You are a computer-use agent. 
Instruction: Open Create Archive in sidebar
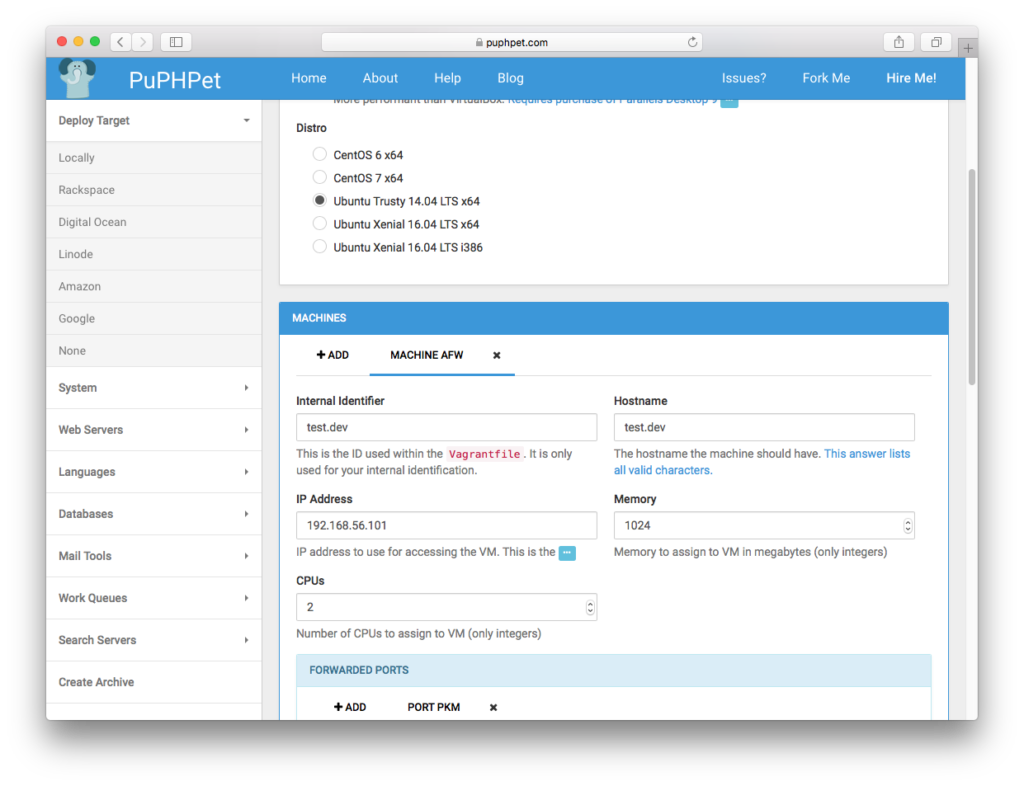pos(154,682)
